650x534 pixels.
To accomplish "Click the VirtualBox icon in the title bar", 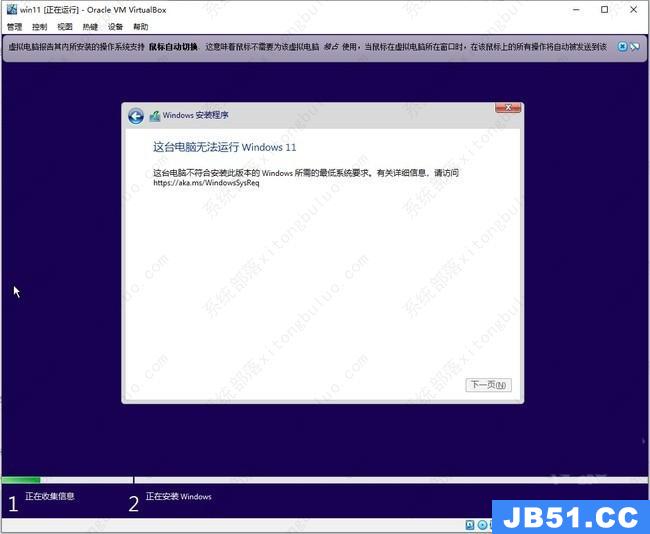I will (x=10, y=9).
